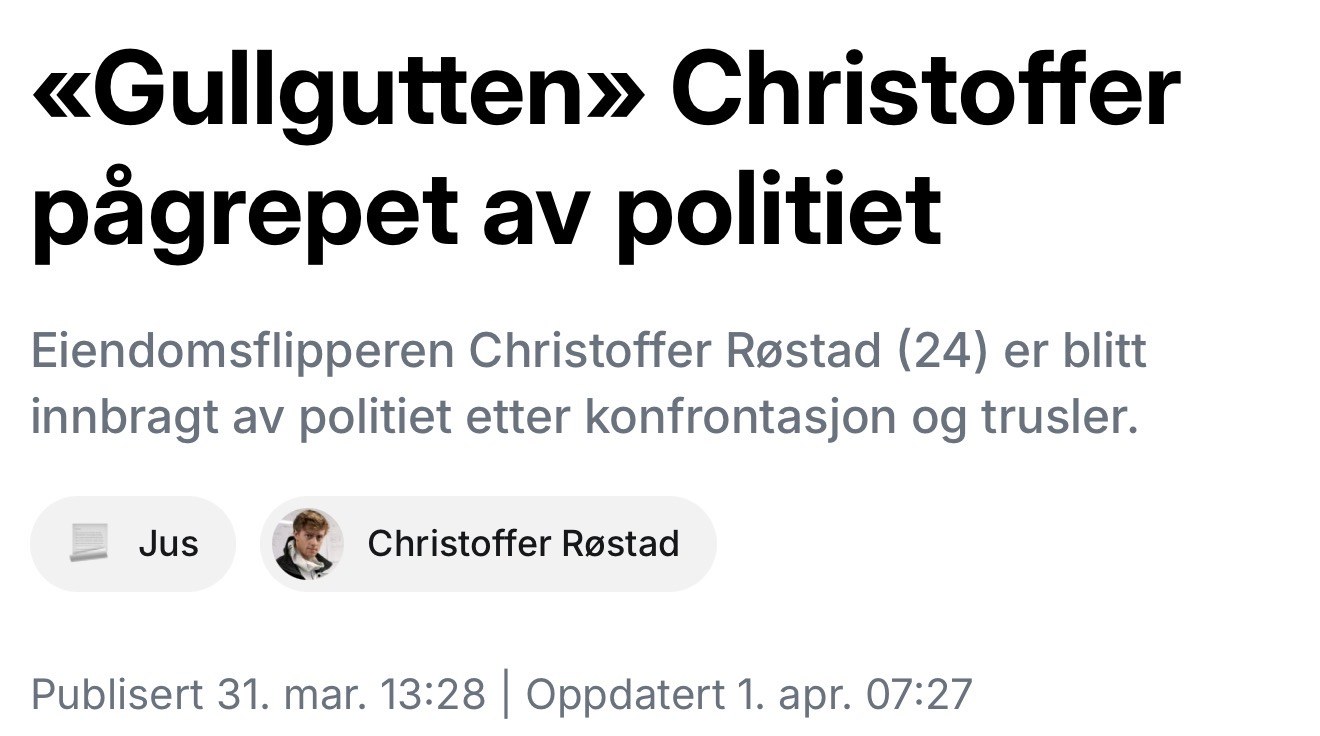Open Christoffer Røstad's profile avatar

tap(307, 544)
